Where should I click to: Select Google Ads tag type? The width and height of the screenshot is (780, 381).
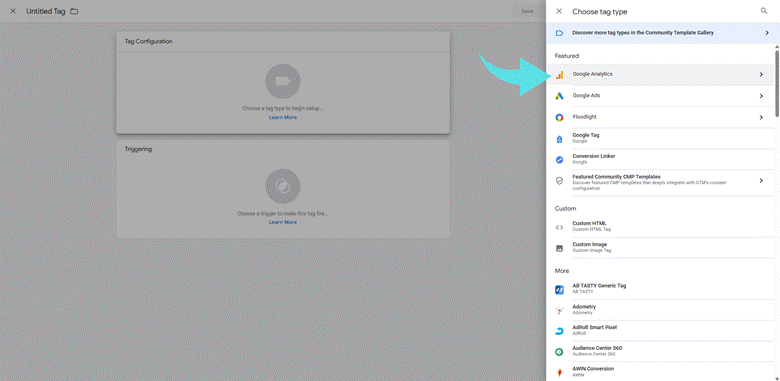(660, 96)
